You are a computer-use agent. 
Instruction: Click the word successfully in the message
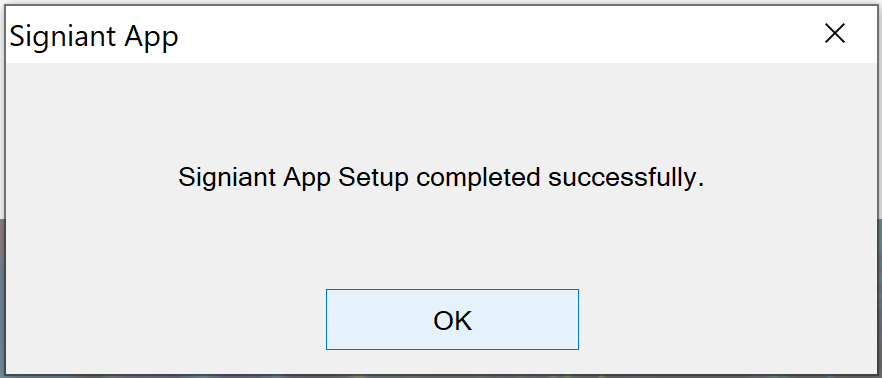(x=626, y=178)
